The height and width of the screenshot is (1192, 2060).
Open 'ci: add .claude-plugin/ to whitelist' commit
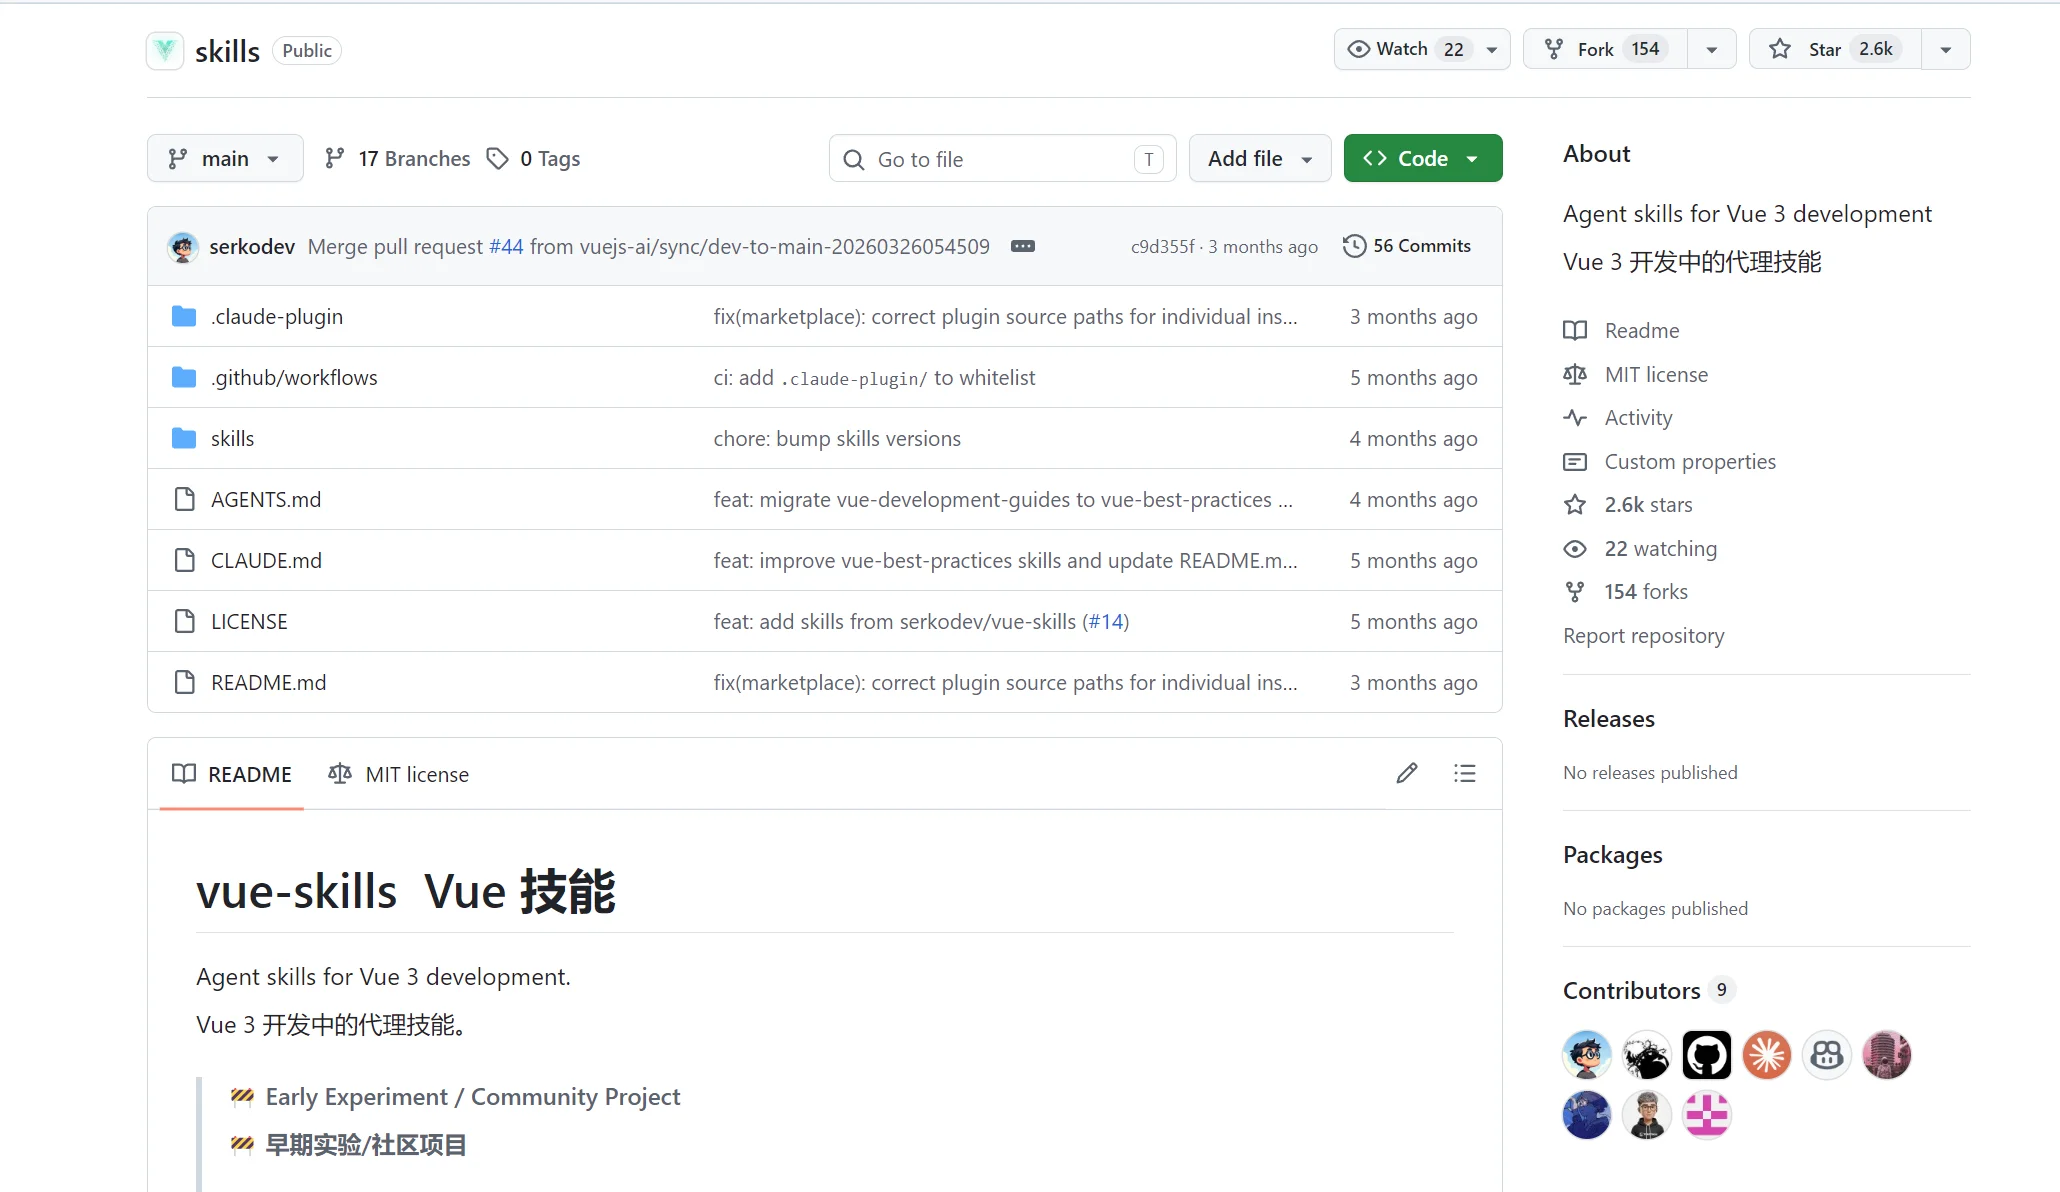[x=874, y=378]
